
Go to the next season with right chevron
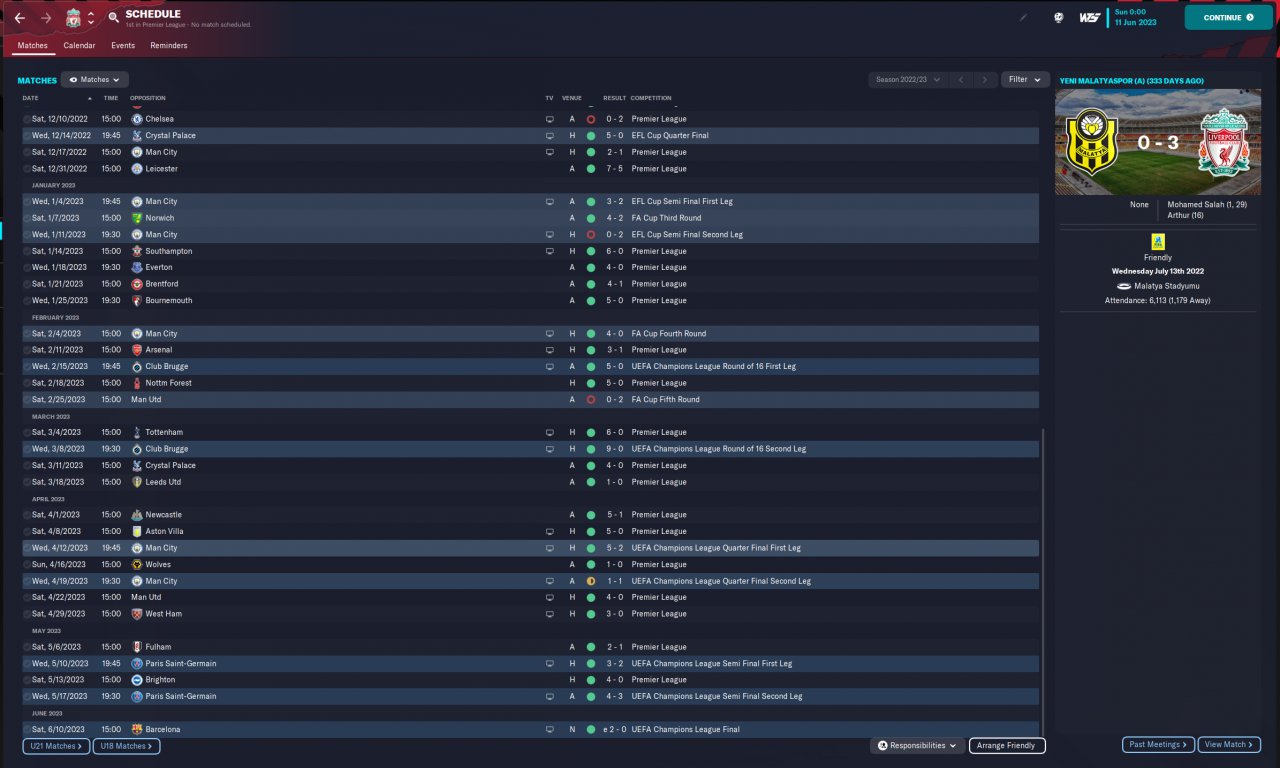pos(986,79)
